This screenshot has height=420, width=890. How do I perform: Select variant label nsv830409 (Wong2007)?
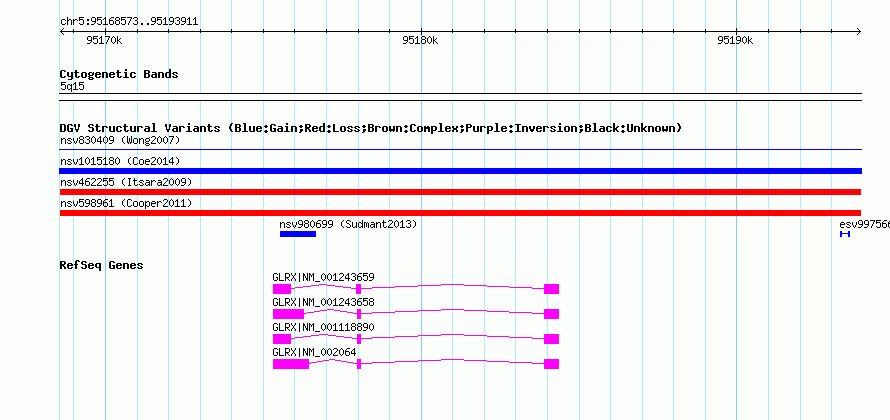click(x=120, y=140)
